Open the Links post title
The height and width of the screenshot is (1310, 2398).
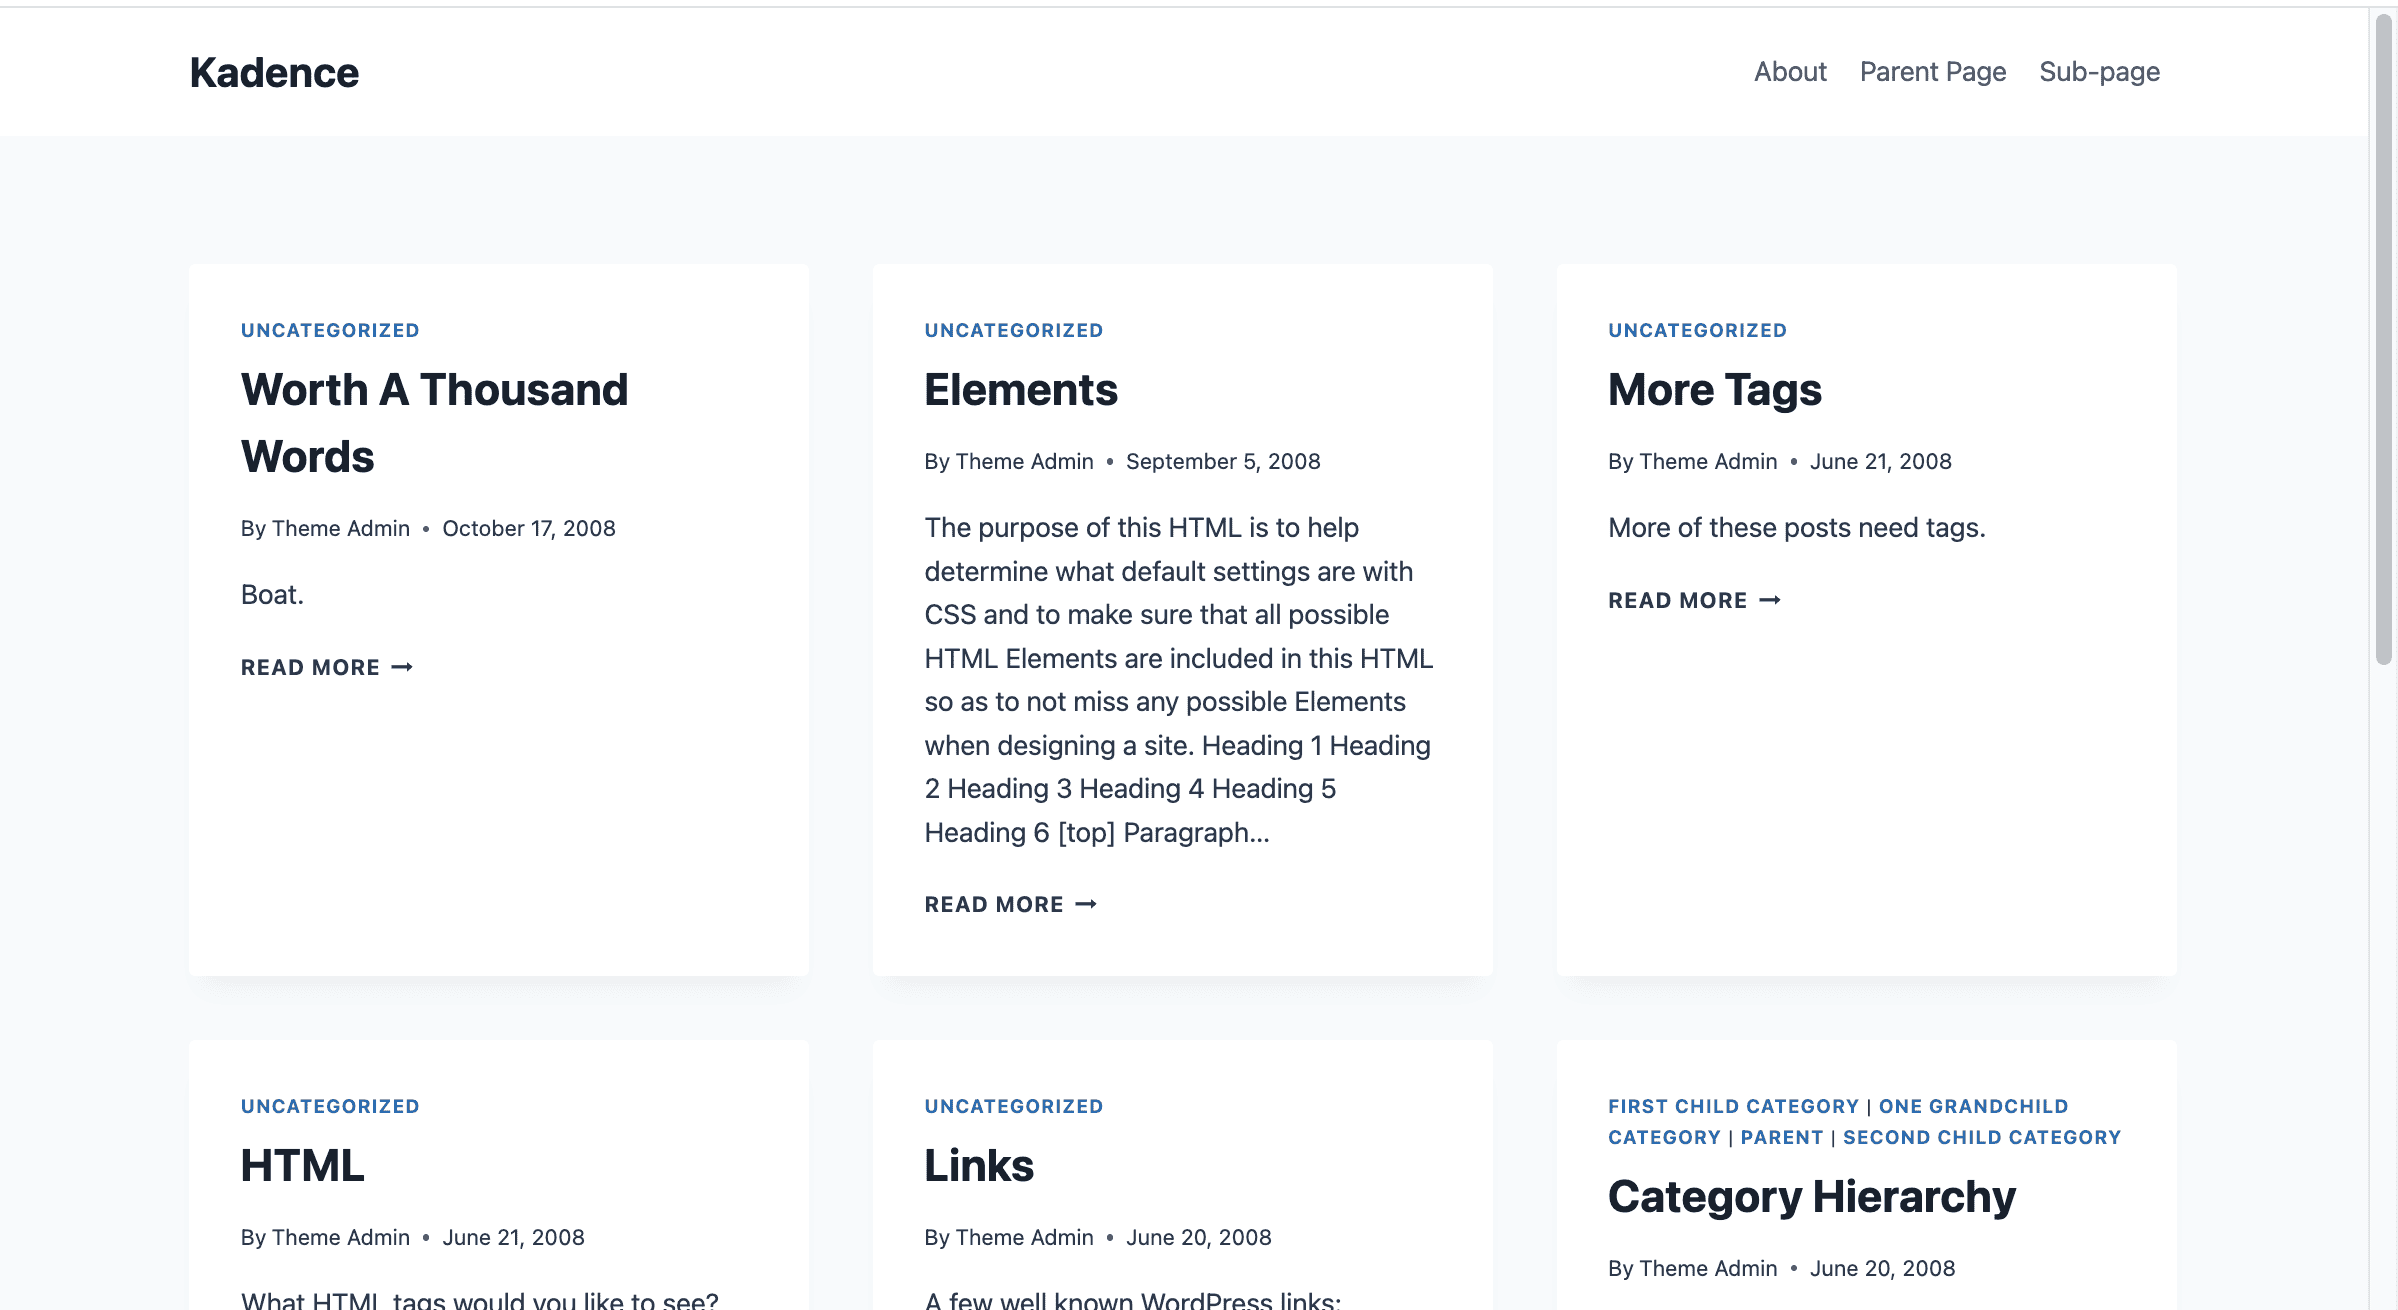[x=978, y=1165]
